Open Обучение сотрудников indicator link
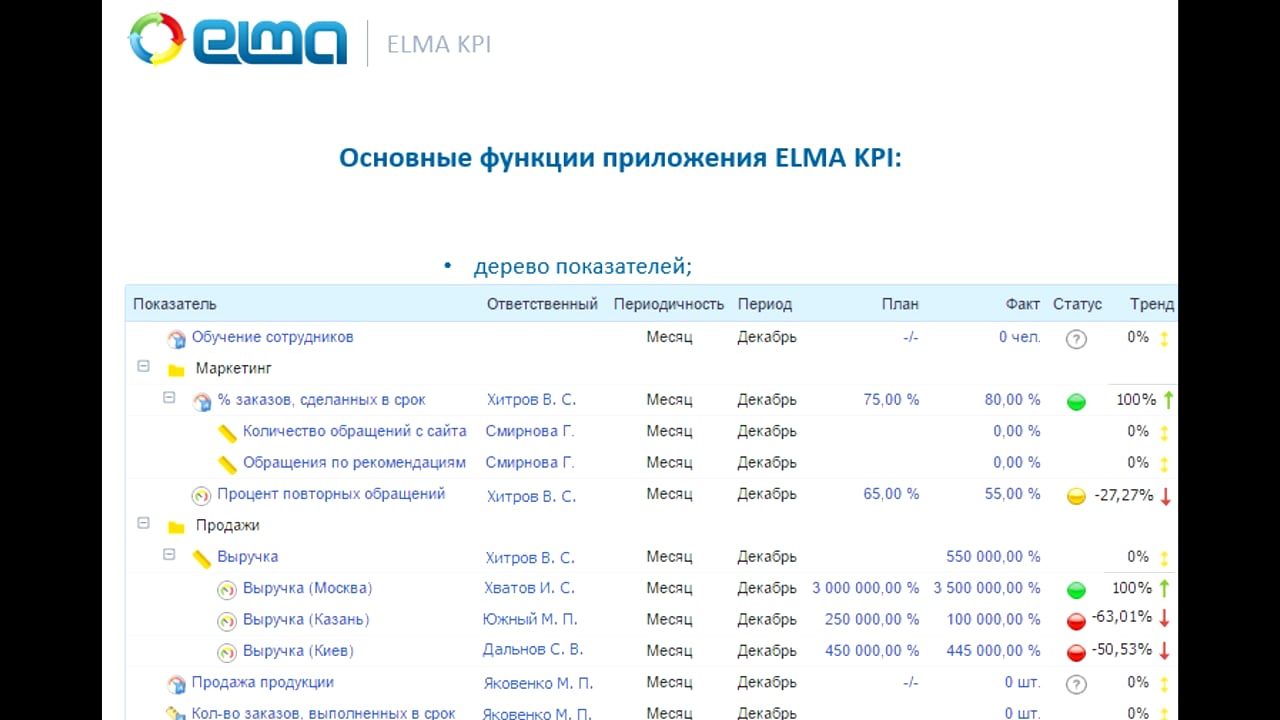The height and width of the screenshot is (720, 1280). (x=272, y=337)
